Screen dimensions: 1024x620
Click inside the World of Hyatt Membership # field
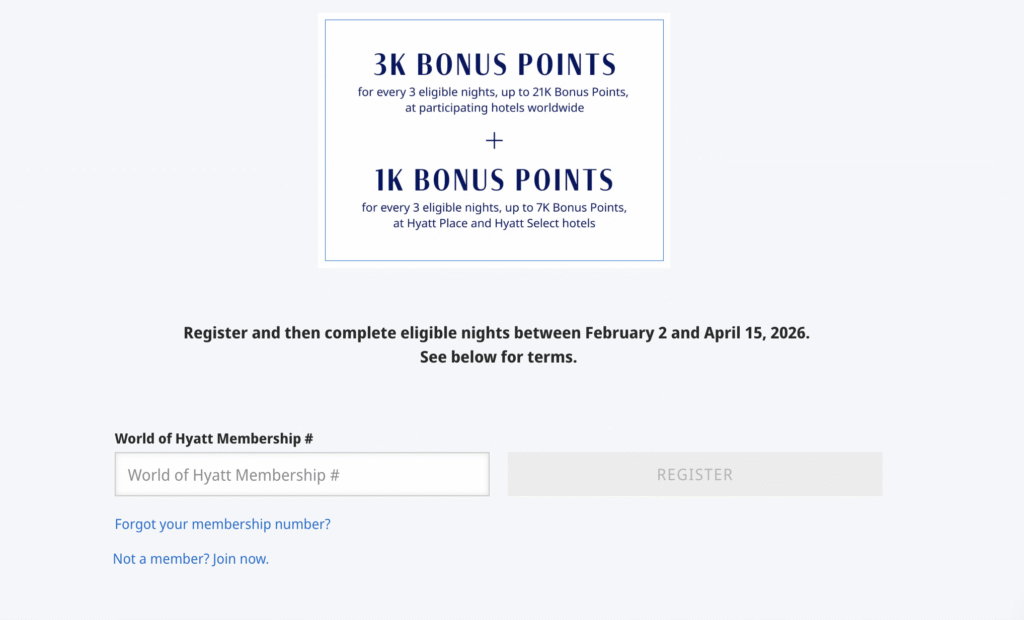click(301, 474)
